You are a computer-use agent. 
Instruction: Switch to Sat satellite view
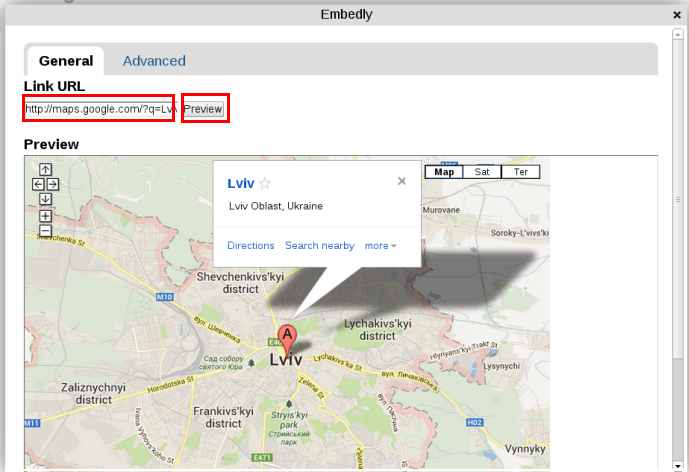pyautogui.click(x=482, y=172)
